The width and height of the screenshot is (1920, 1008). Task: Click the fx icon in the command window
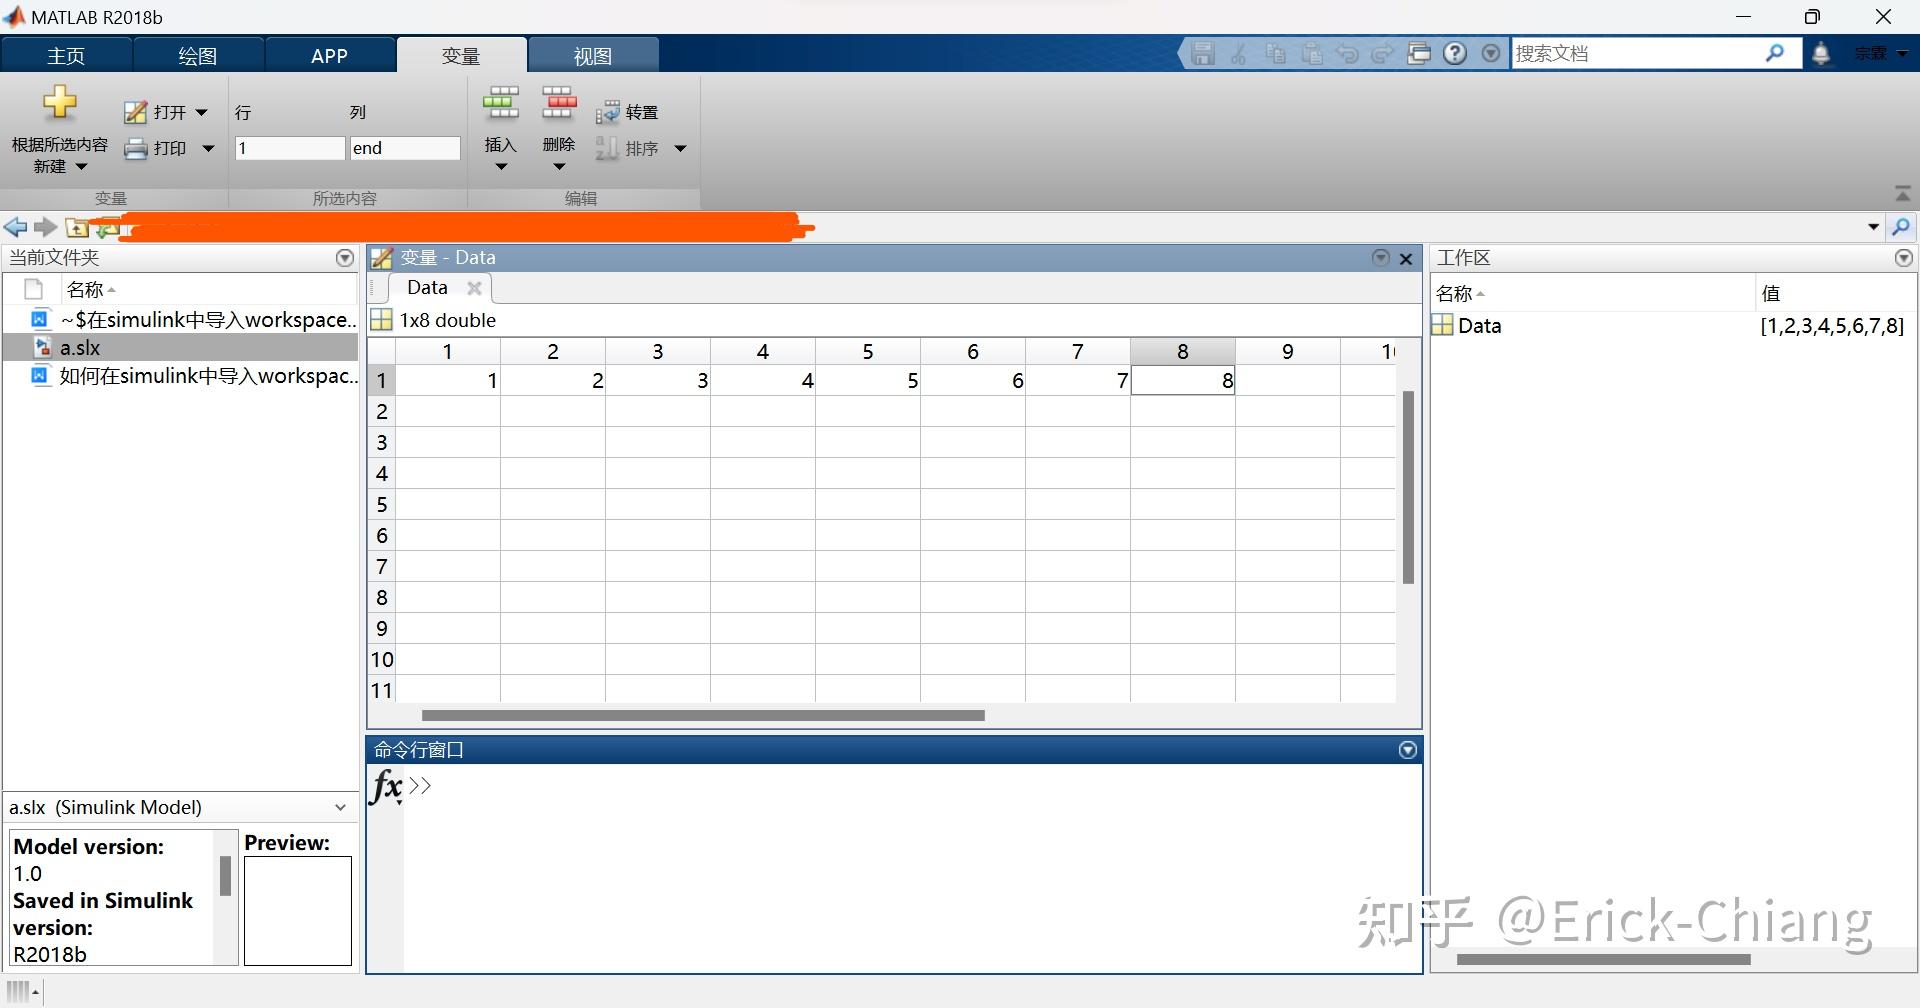tap(383, 787)
